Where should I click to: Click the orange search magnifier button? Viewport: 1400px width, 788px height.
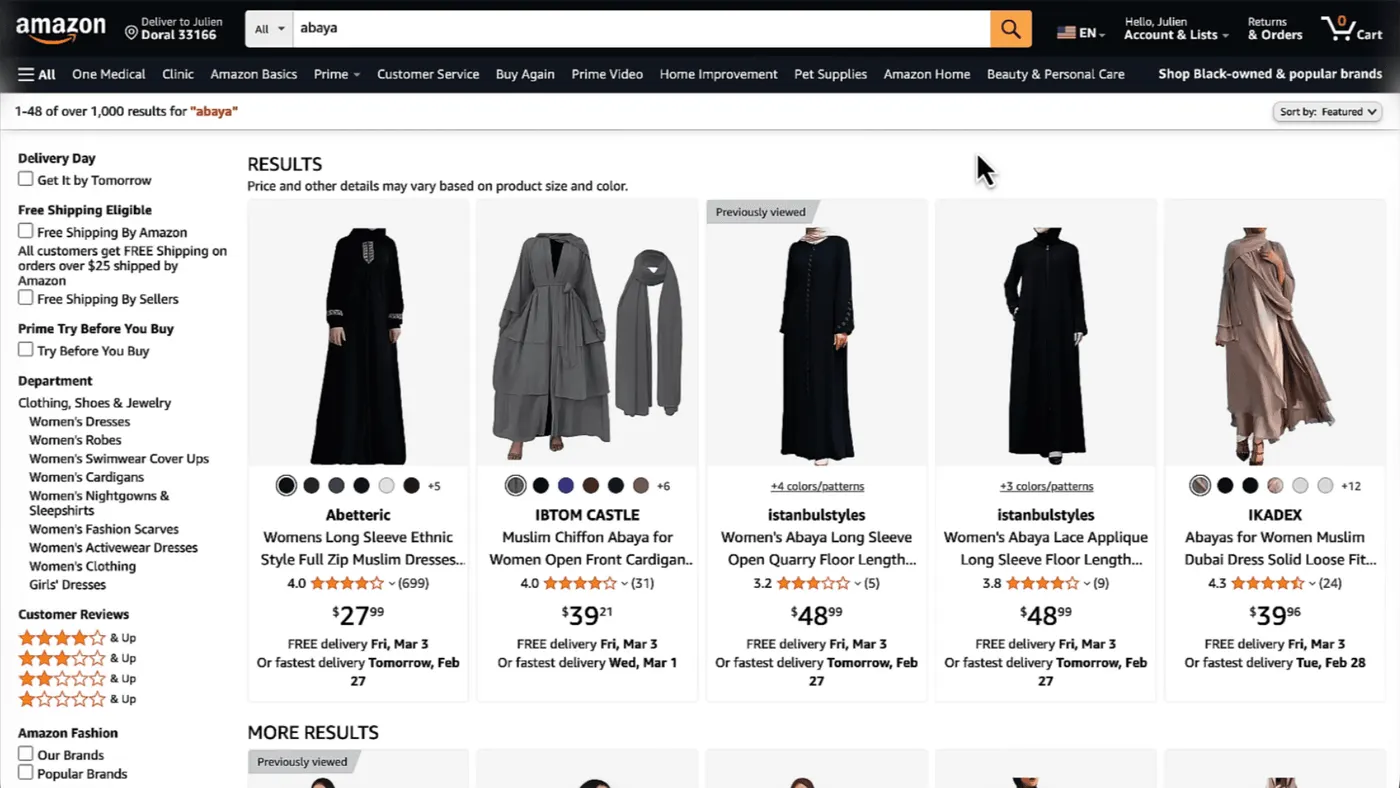click(x=1011, y=29)
